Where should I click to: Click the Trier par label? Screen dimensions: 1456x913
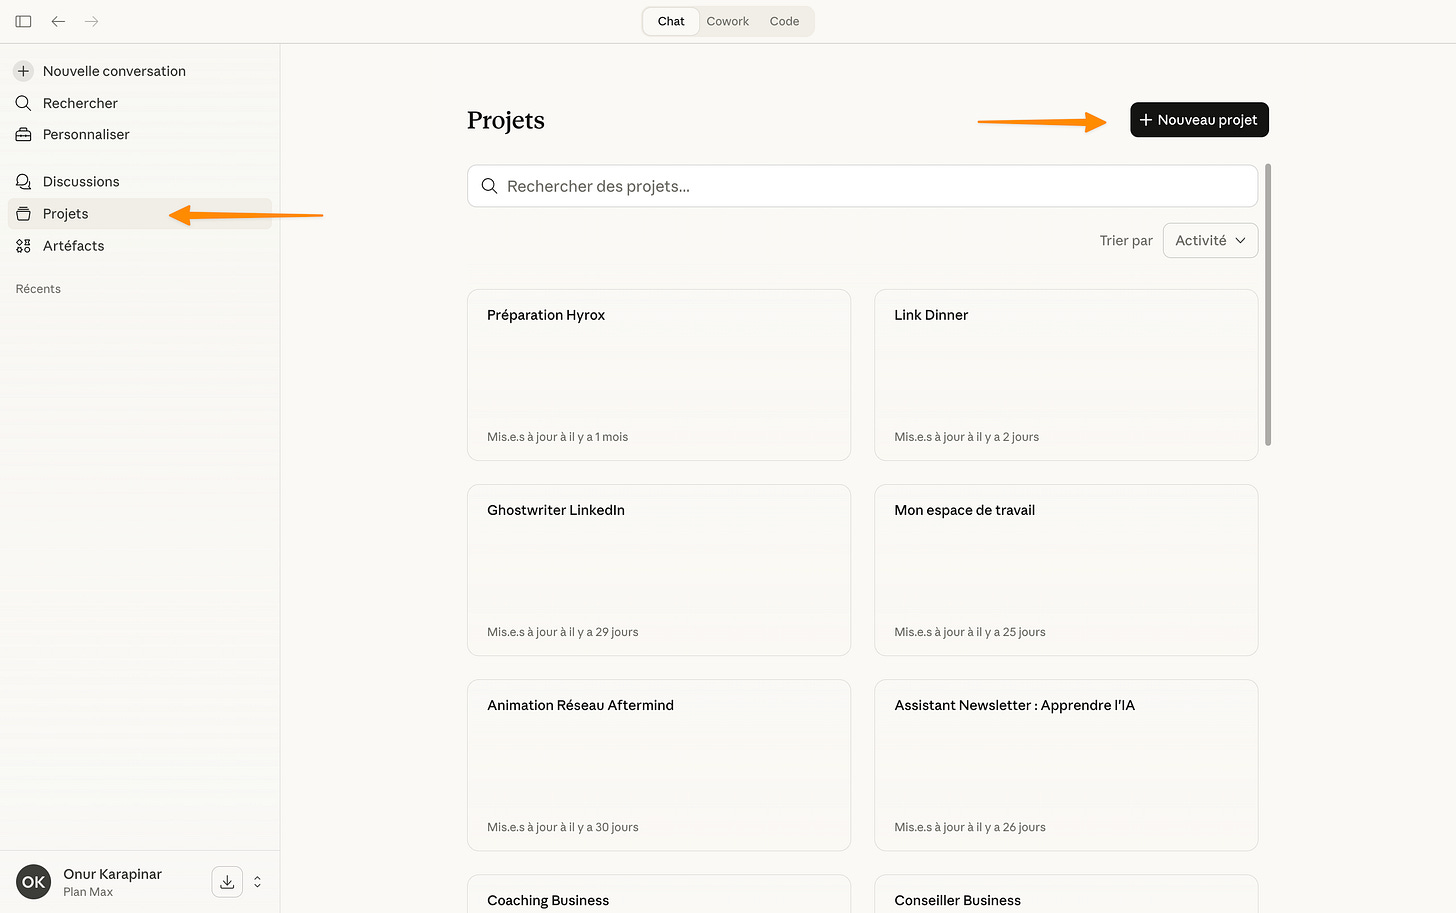(x=1126, y=241)
